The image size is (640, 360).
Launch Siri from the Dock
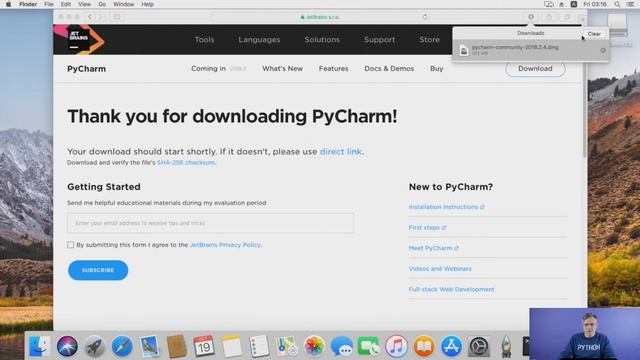(x=67, y=346)
